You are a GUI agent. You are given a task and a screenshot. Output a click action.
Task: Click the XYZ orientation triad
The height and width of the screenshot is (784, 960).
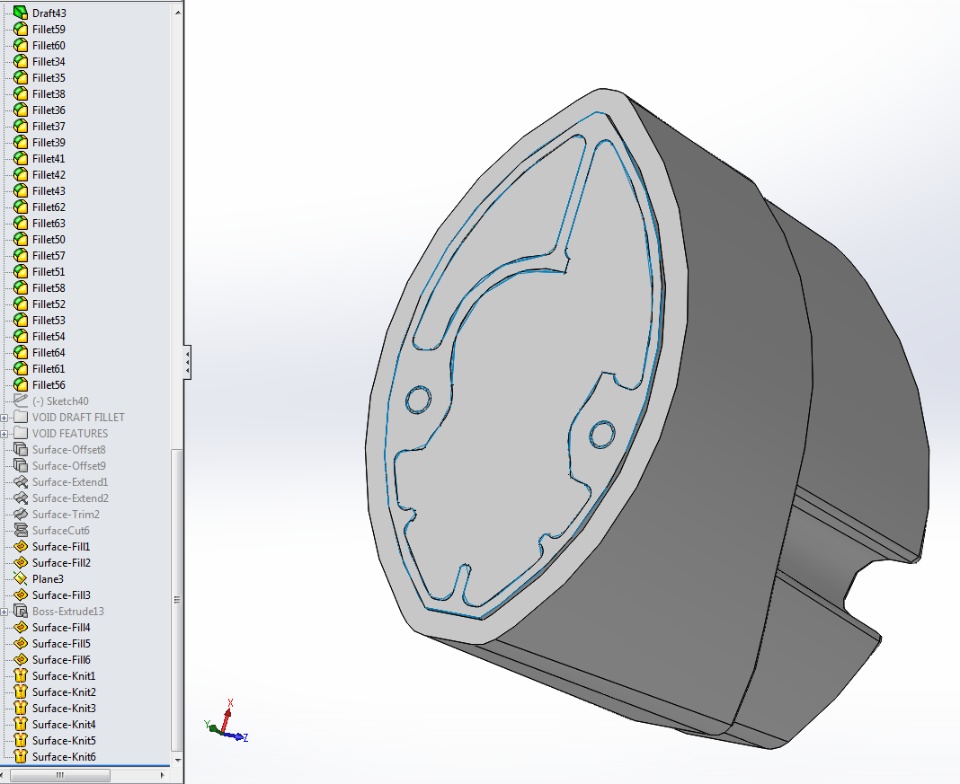click(x=225, y=722)
